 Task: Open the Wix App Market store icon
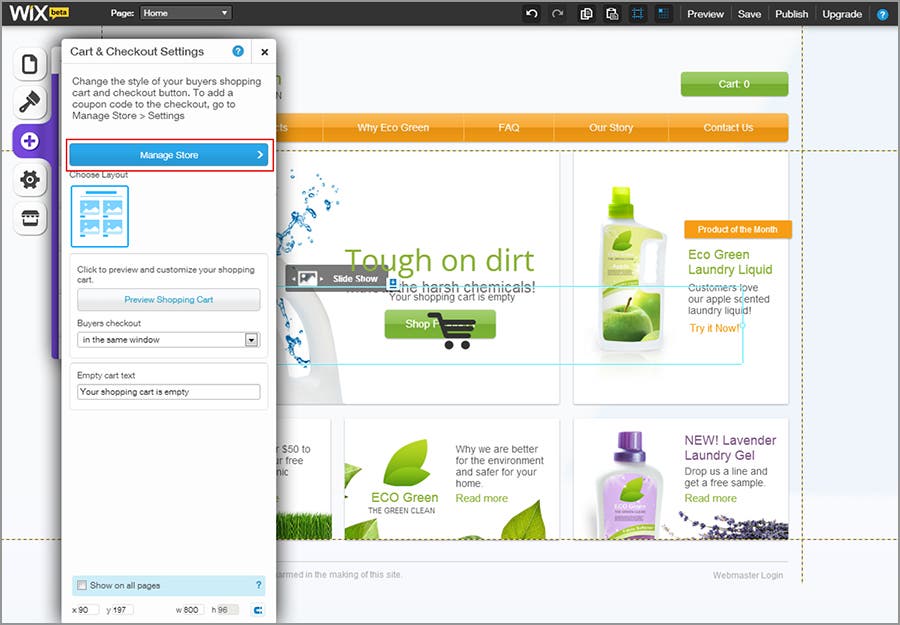[x=29, y=217]
